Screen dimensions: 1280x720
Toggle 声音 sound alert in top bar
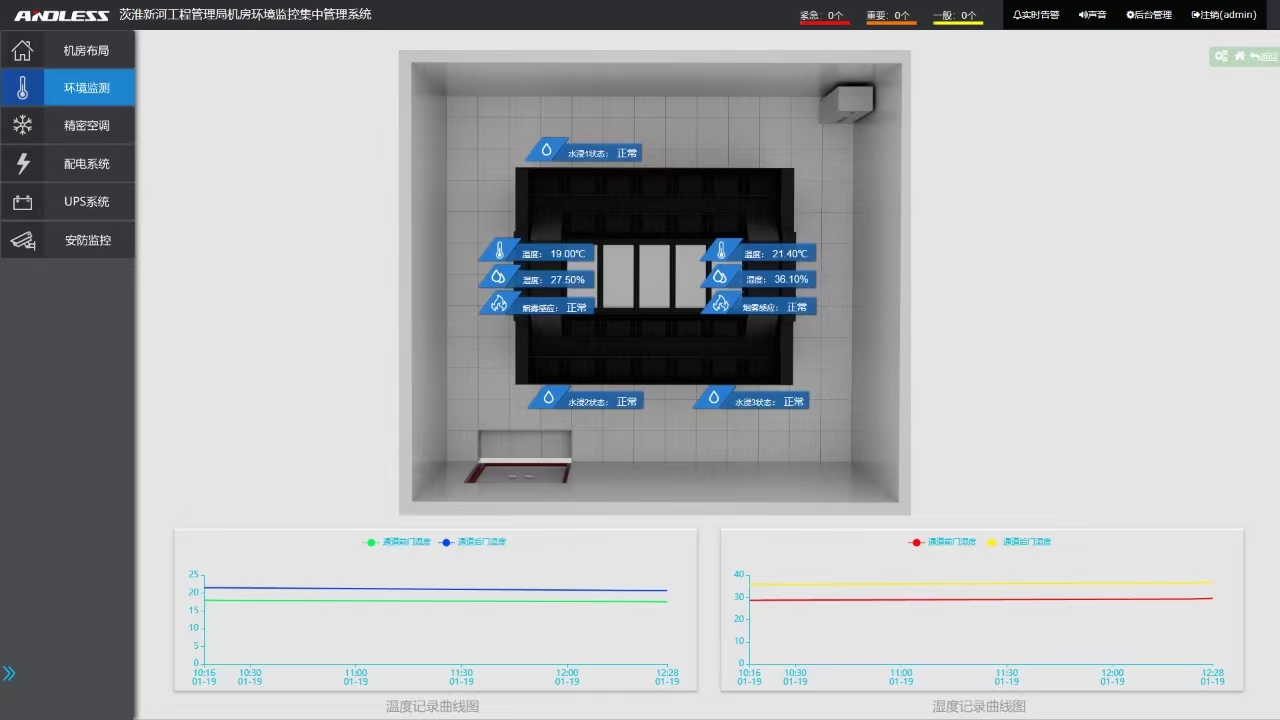pos(1092,15)
